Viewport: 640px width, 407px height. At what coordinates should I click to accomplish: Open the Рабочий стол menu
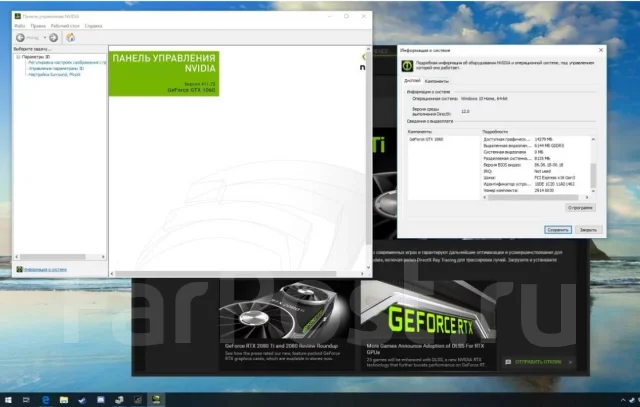pyautogui.click(x=65, y=26)
